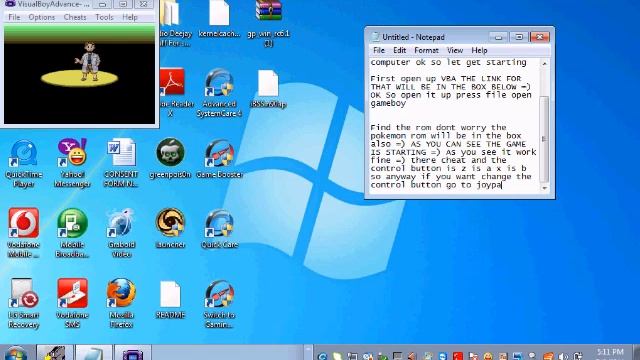
Task: Open the Vodafone Mobile shortcut icon
Action: point(24,233)
